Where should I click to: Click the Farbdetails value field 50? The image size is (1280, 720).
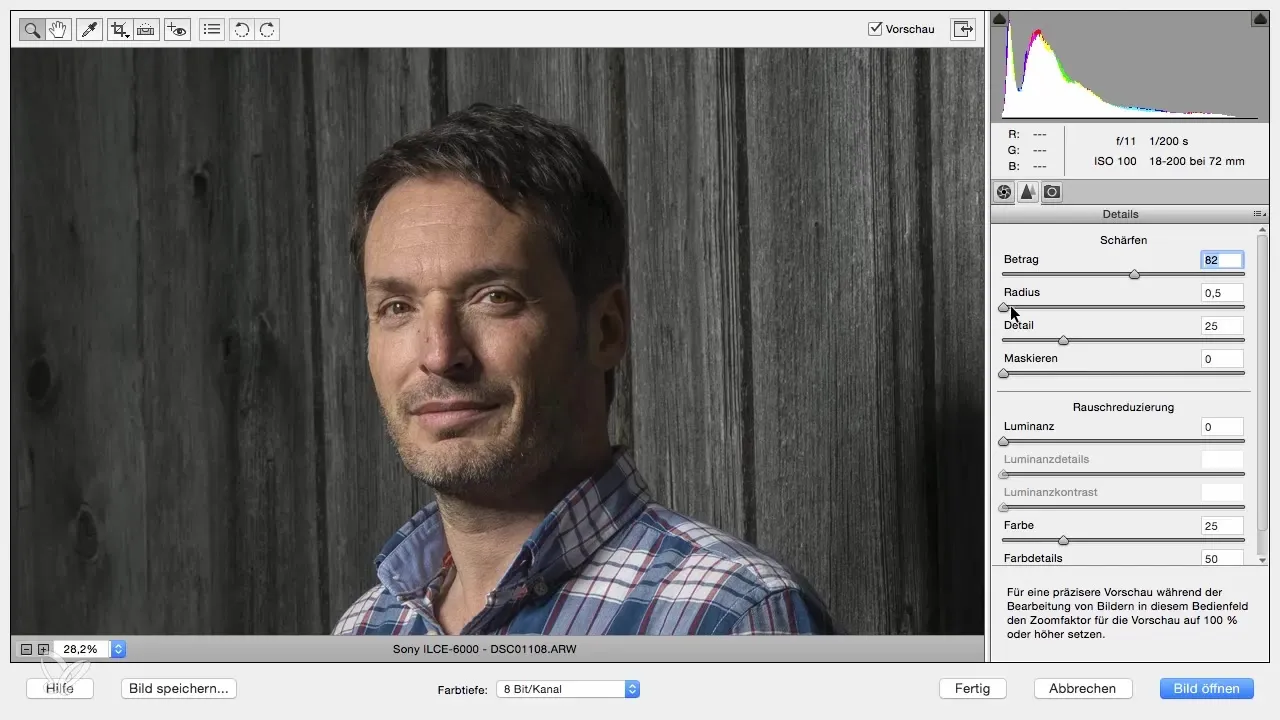[1222, 558]
